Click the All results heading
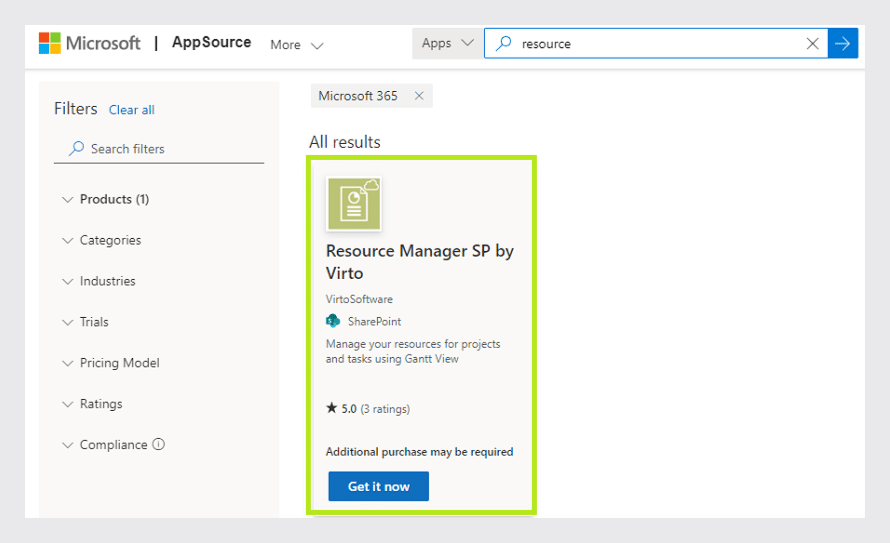The height and width of the screenshot is (543, 890). pyautogui.click(x=345, y=142)
